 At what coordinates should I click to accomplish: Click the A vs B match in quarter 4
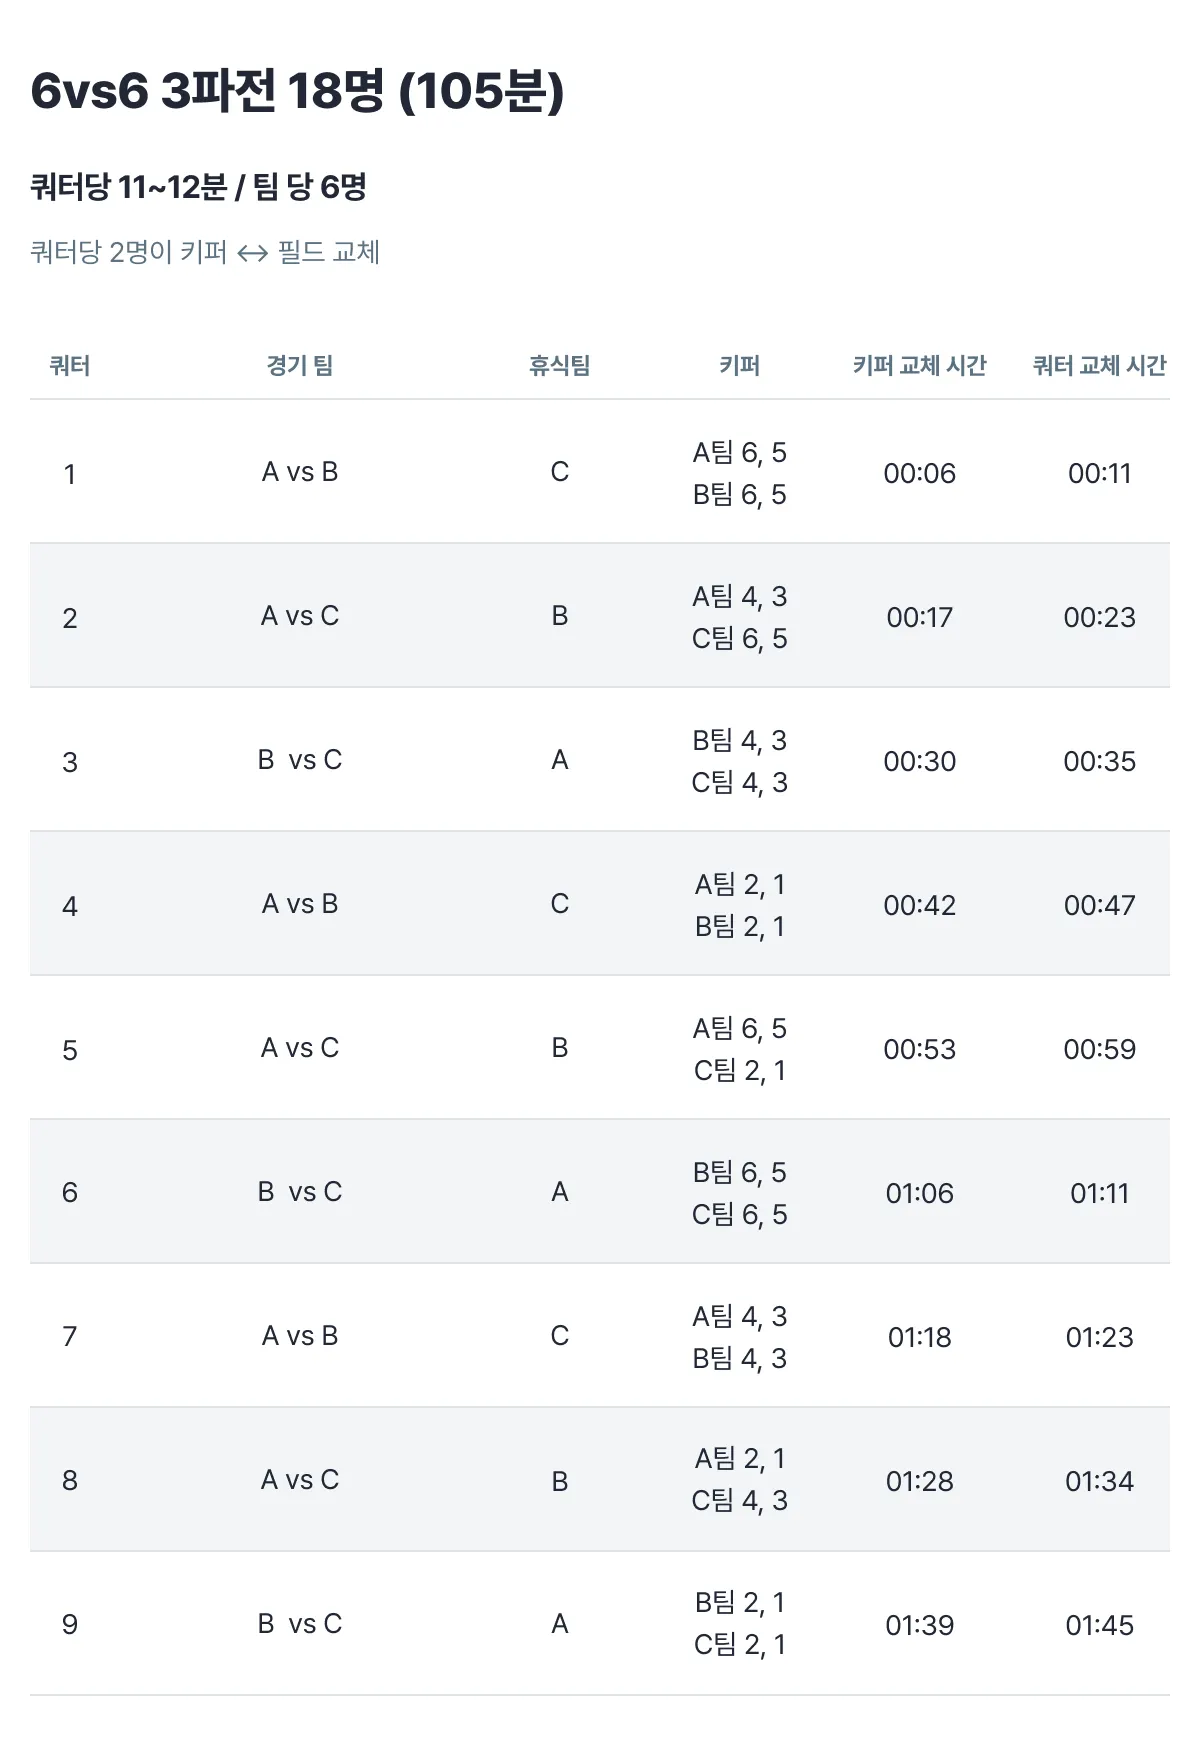tap(300, 904)
